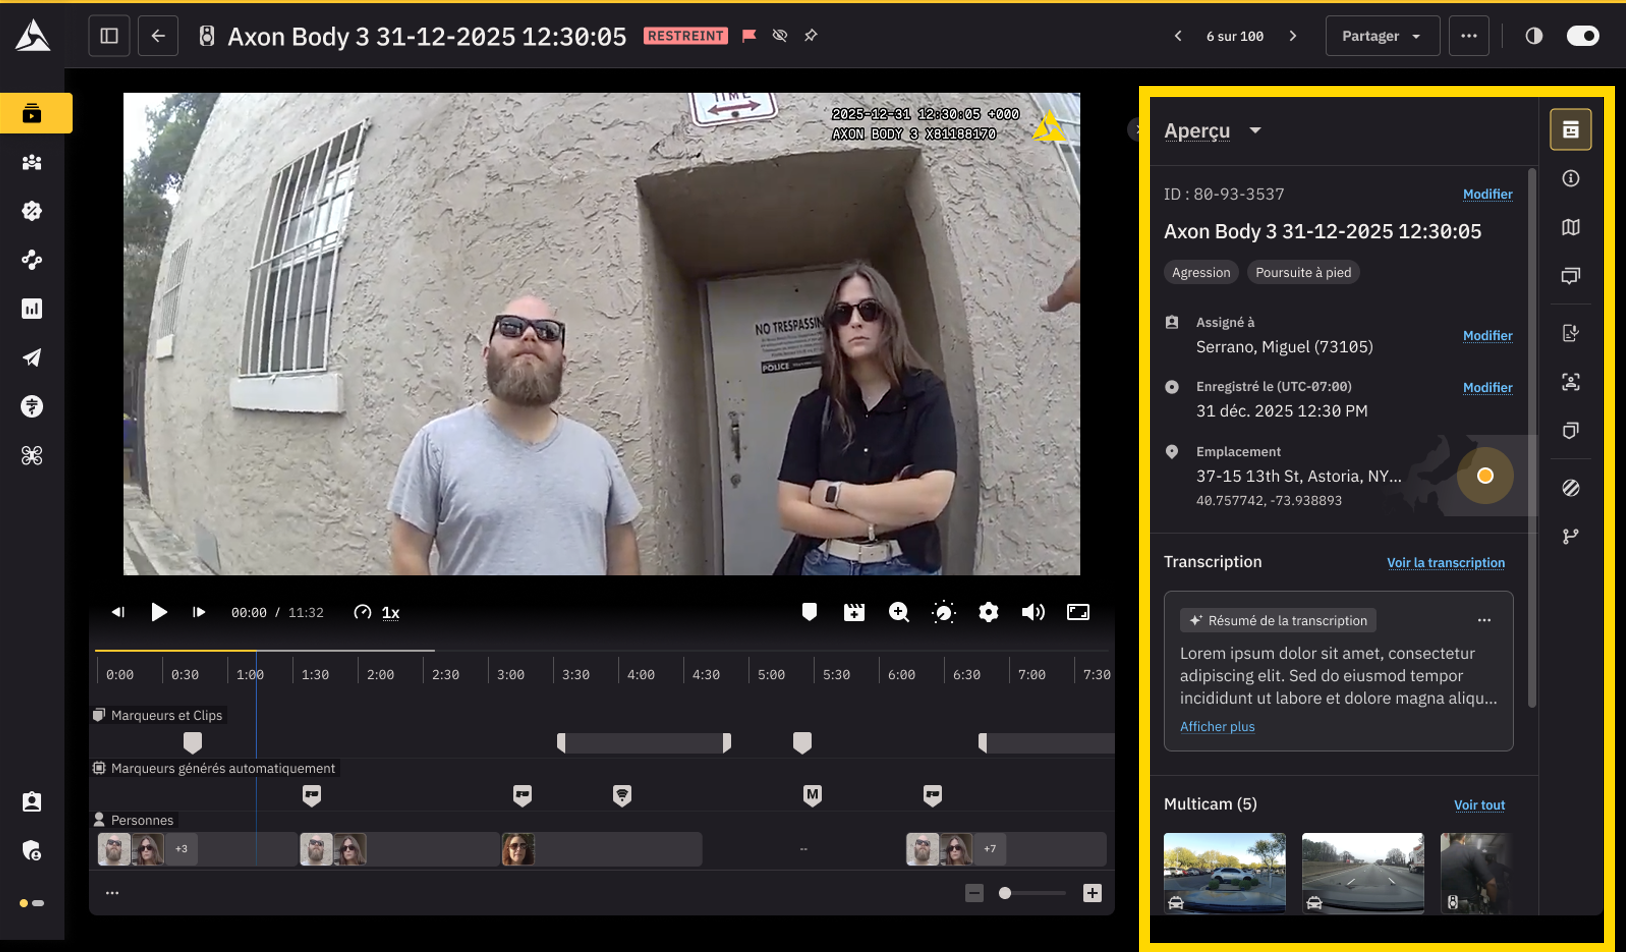Open the map panel icon
The height and width of the screenshot is (952, 1626).
pos(1571,228)
